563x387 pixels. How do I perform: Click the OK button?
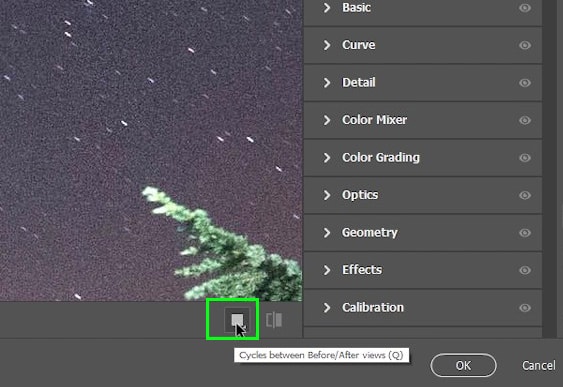point(463,365)
